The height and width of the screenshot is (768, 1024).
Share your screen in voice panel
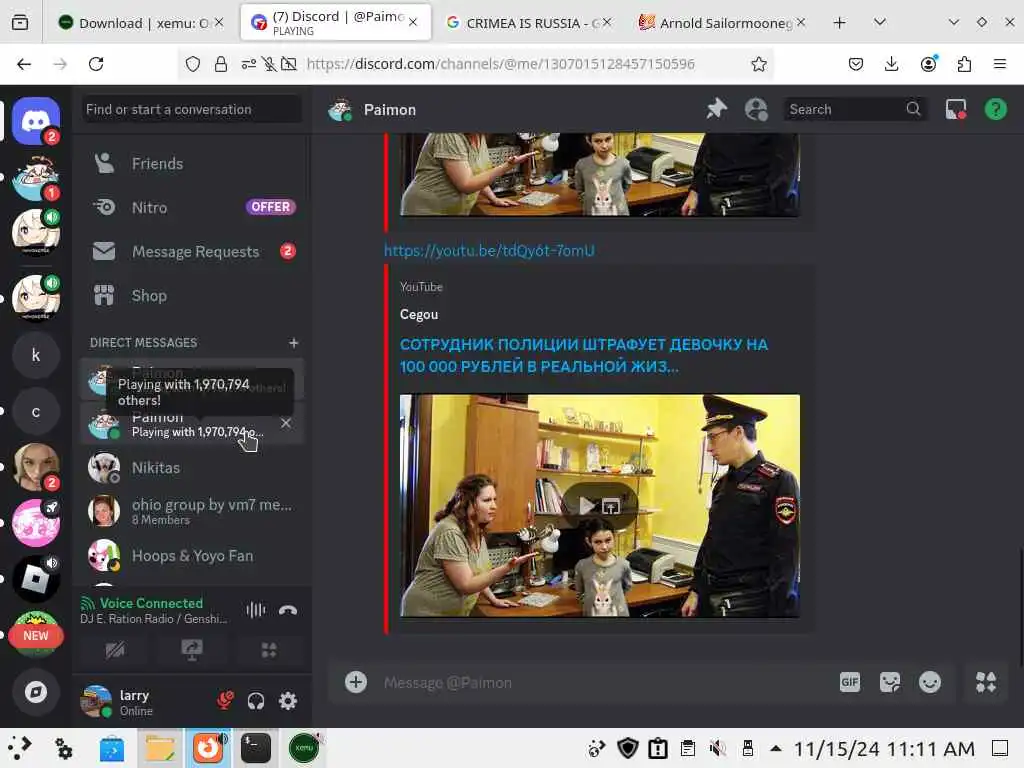pyautogui.click(x=191, y=650)
